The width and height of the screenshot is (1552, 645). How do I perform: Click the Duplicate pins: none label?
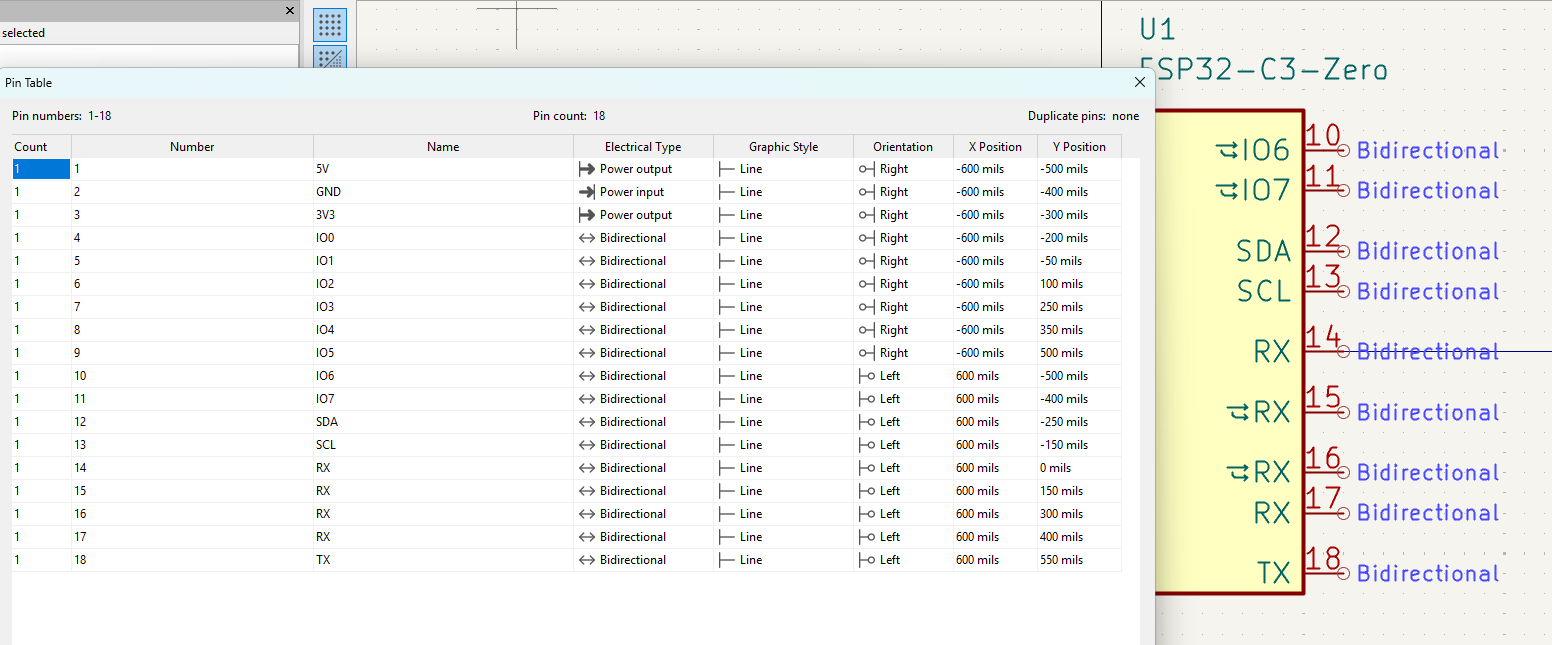tap(1083, 116)
